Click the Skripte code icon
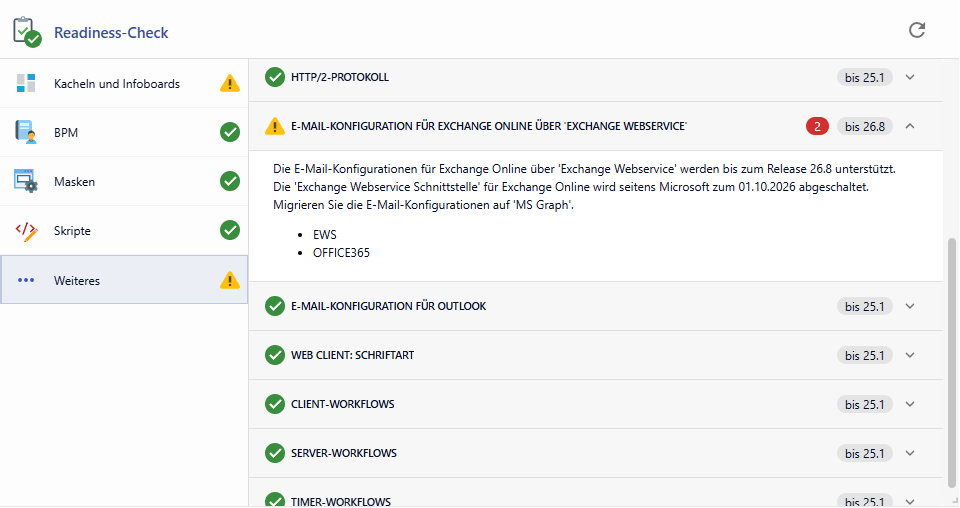The image size is (960, 508). 26,231
